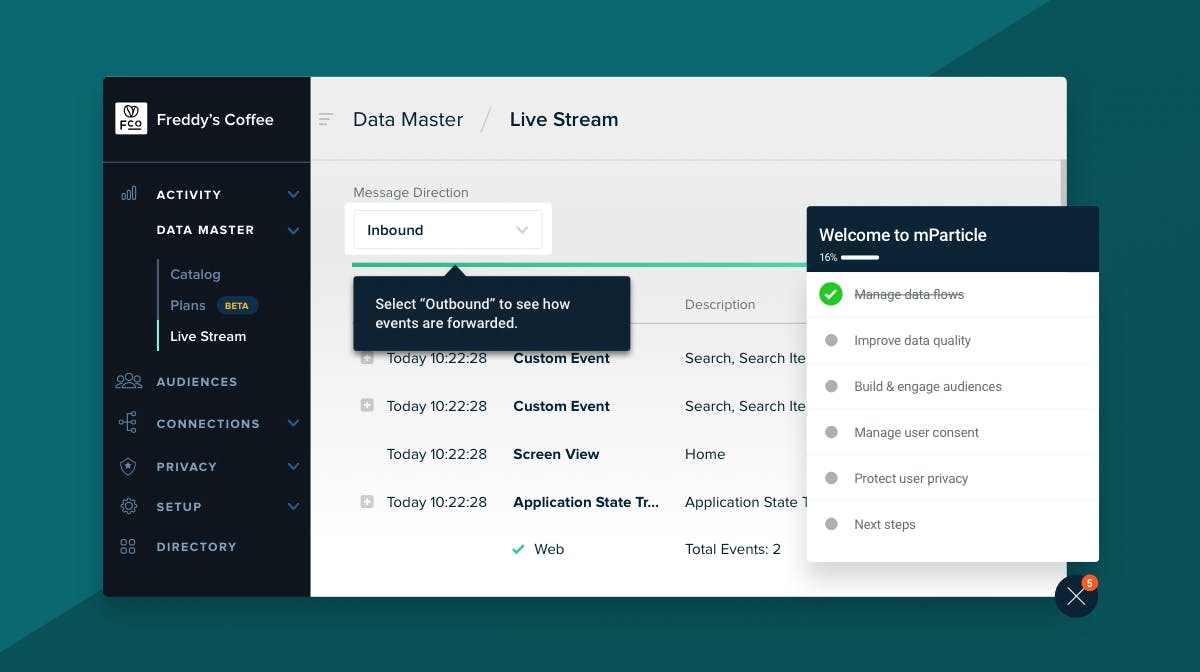Select the circle beside Next steps
The height and width of the screenshot is (672, 1200).
click(x=831, y=524)
